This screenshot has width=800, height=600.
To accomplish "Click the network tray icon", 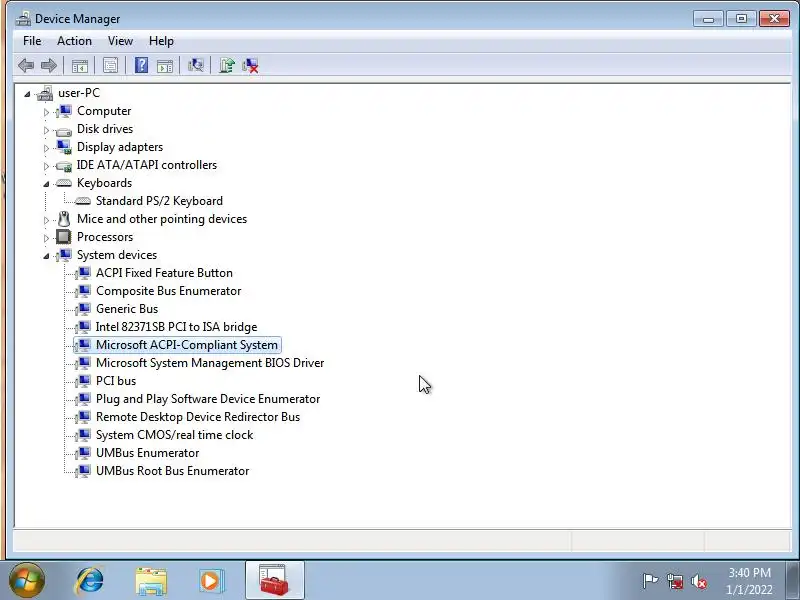I will point(674,581).
